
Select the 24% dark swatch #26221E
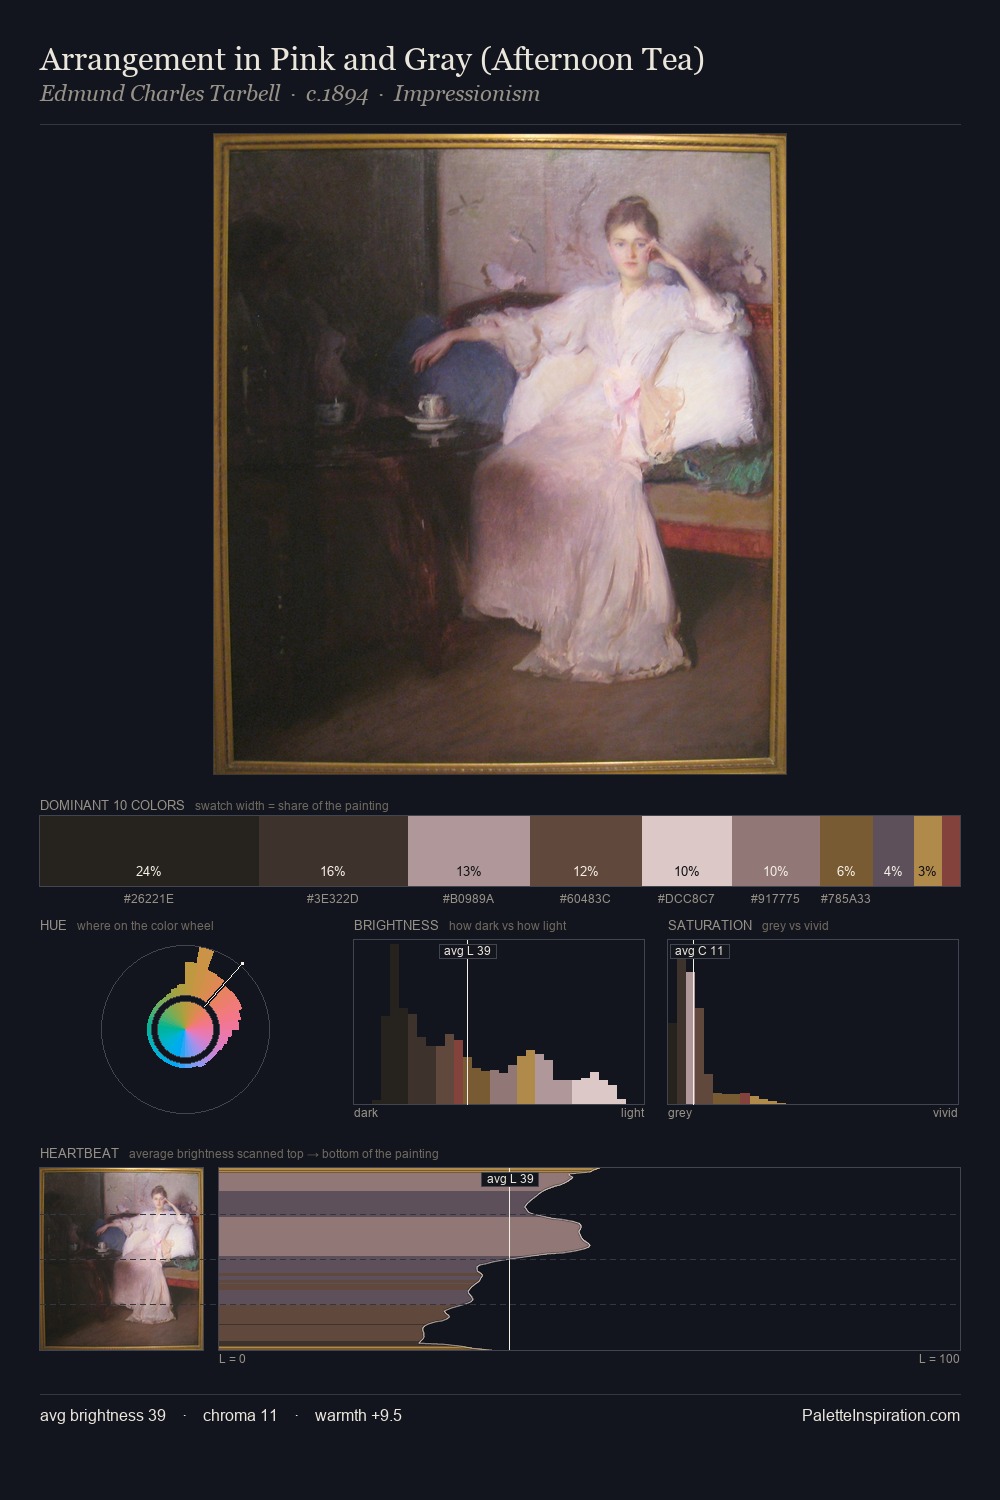click(x=149, y=851)
